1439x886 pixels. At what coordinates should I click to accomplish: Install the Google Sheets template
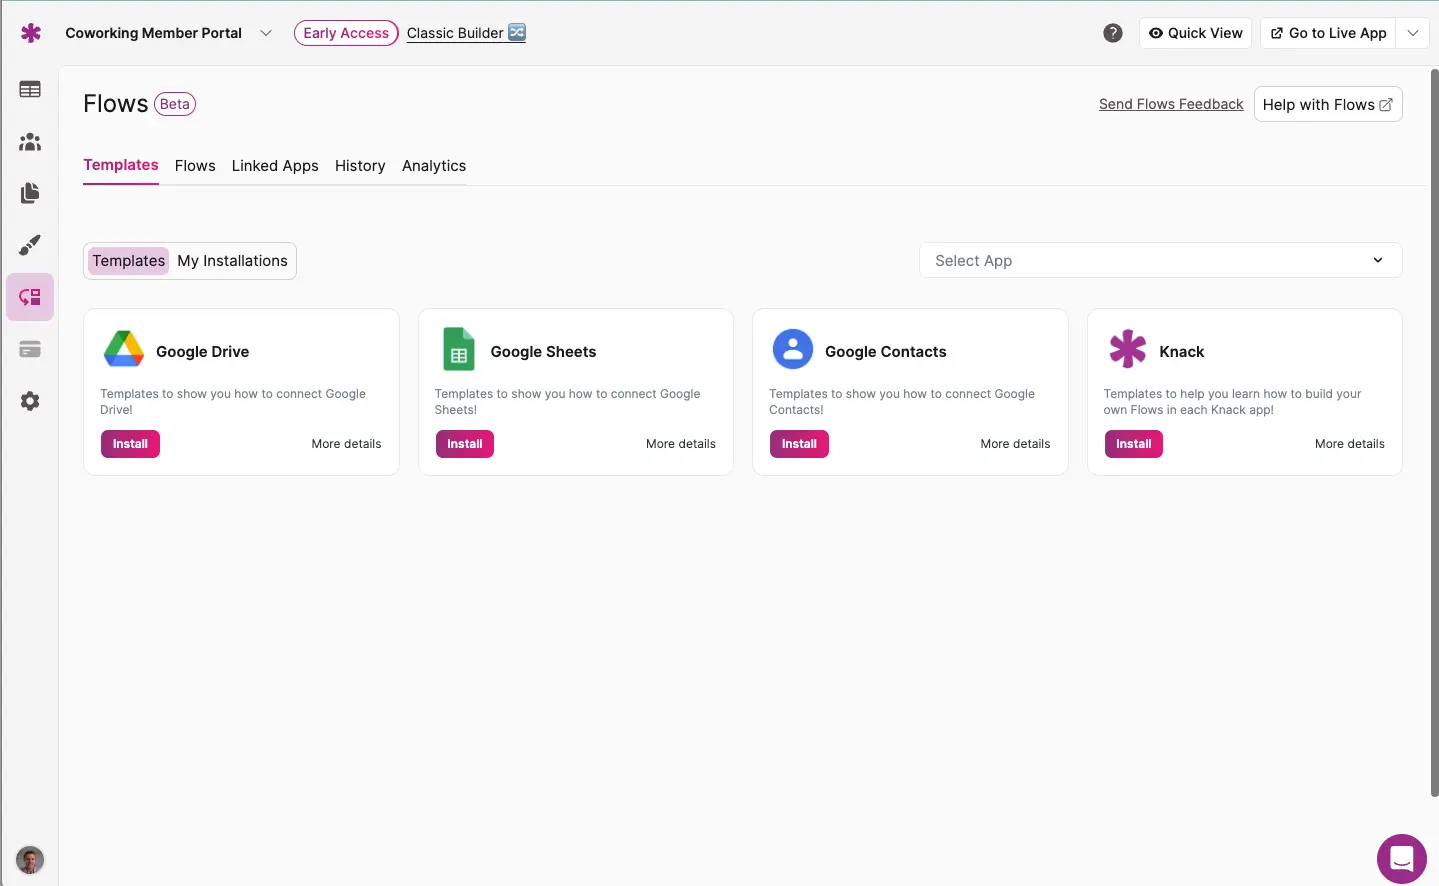tap(464, 444)
